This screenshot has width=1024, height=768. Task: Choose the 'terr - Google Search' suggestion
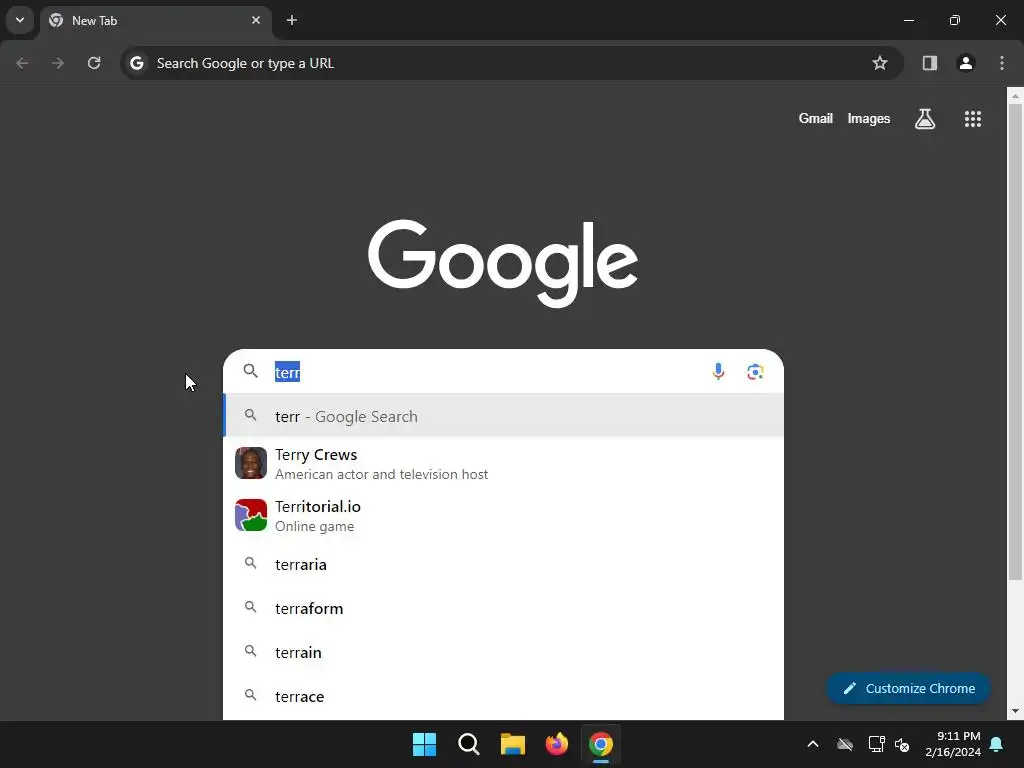(504, 416)
